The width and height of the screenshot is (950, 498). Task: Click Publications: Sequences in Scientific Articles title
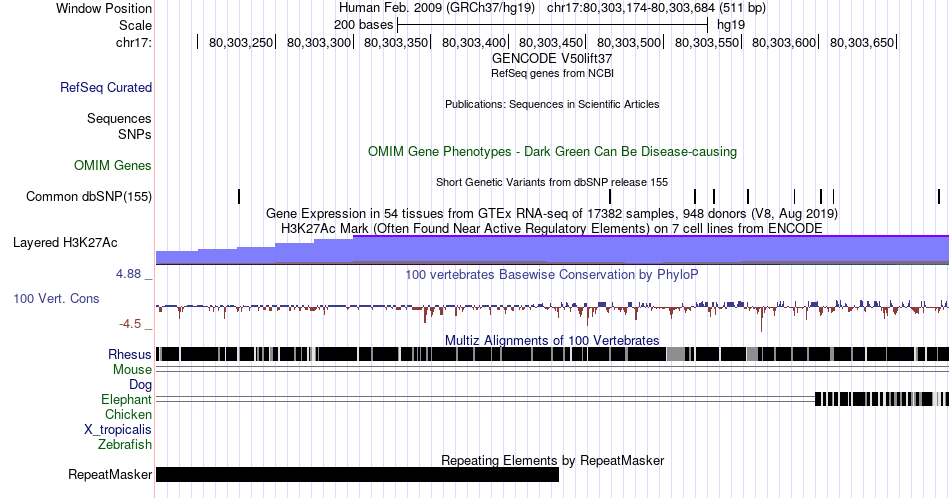click(552, 104)
